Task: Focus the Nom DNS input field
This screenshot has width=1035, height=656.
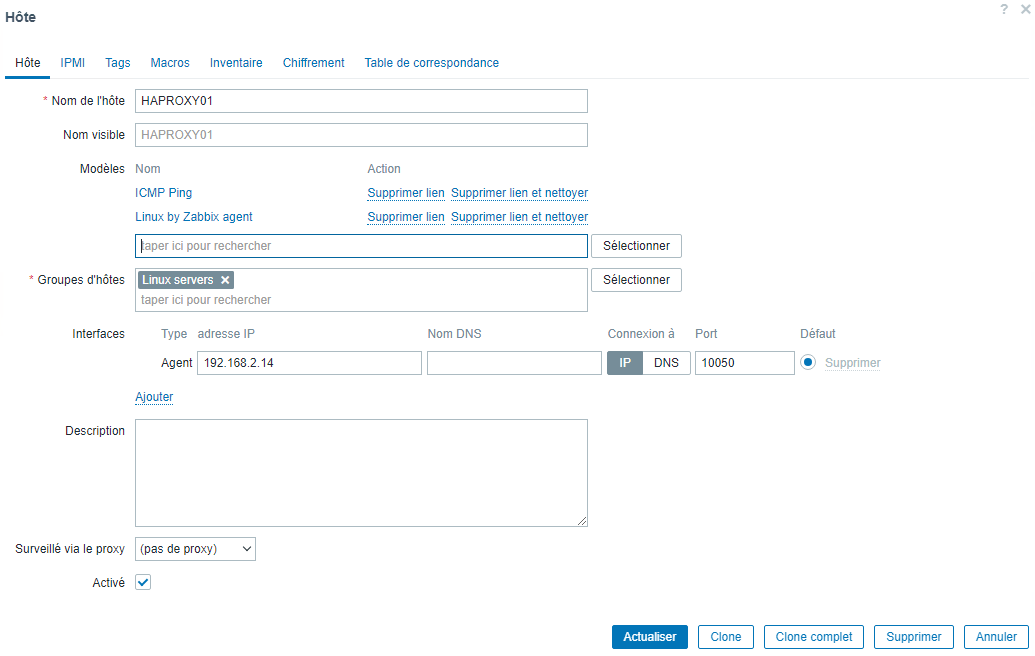Action: [514, 362]
